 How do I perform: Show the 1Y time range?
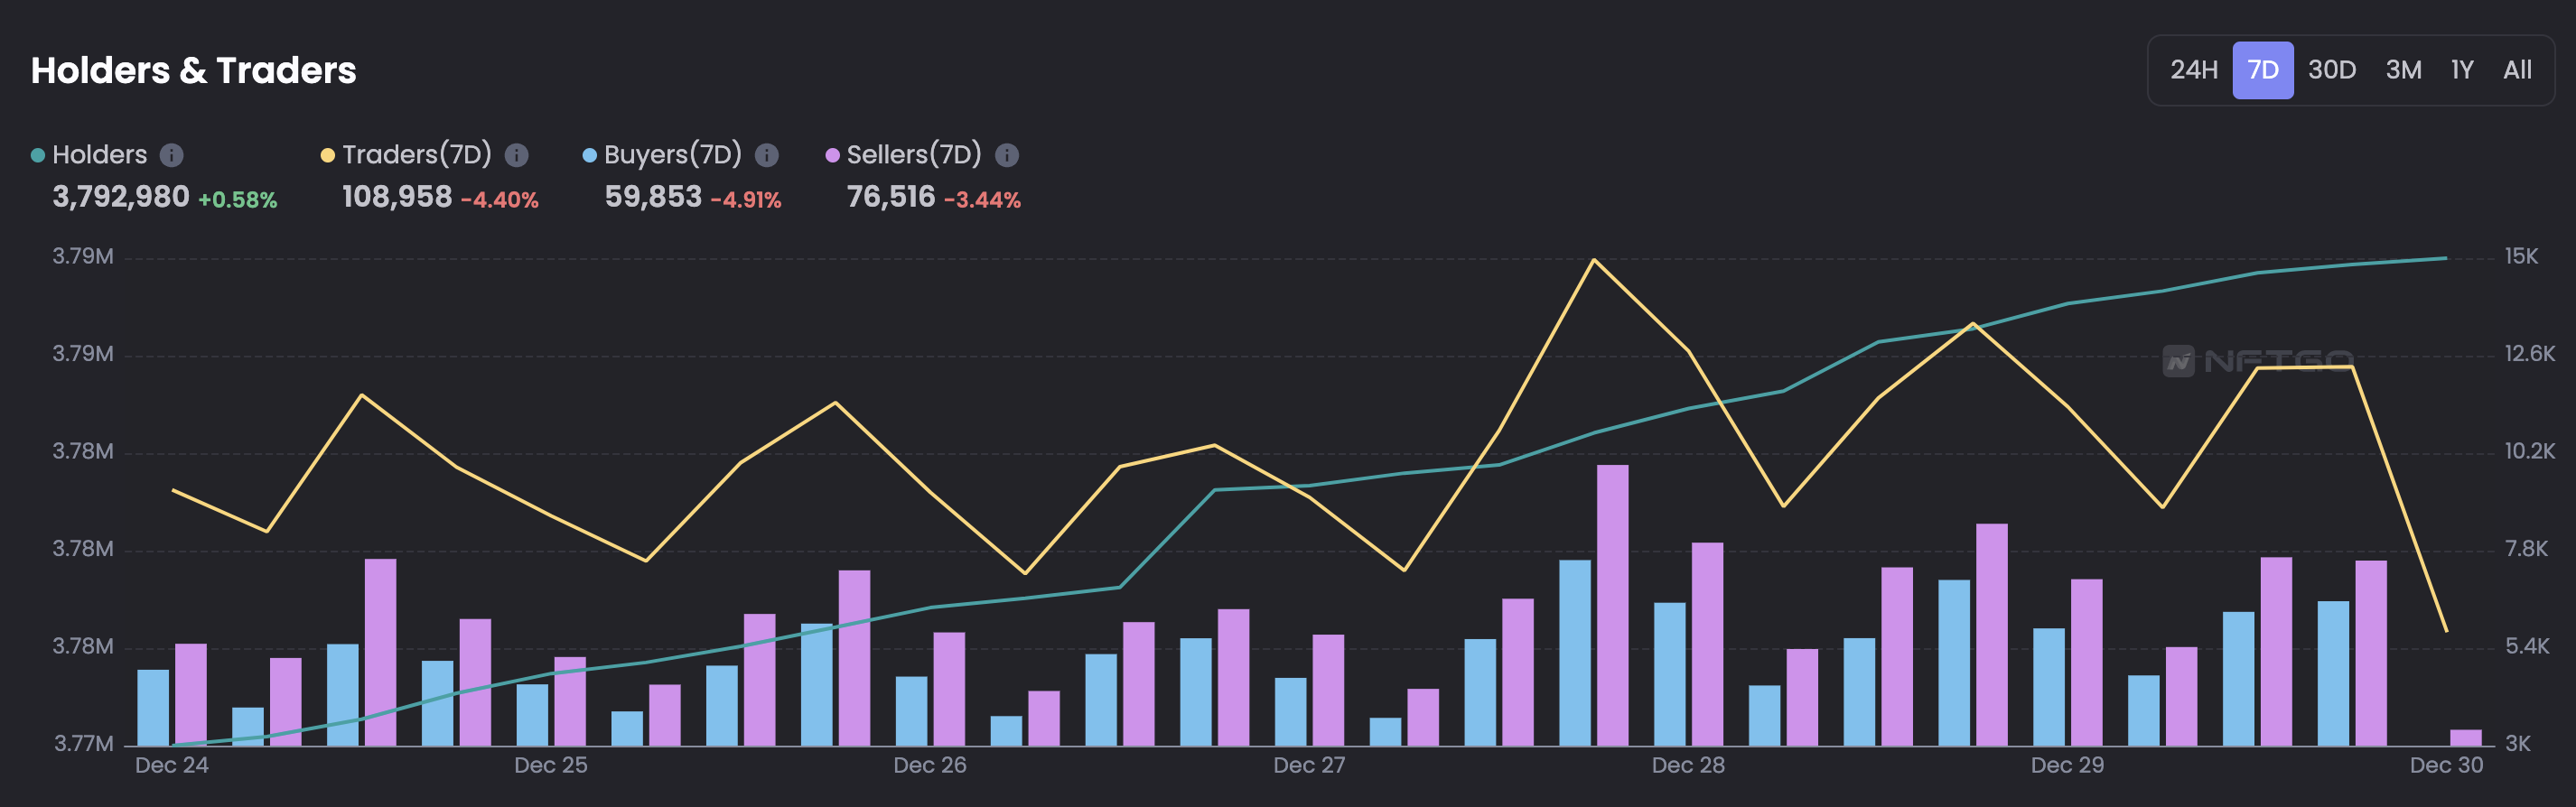(2461, 70)
